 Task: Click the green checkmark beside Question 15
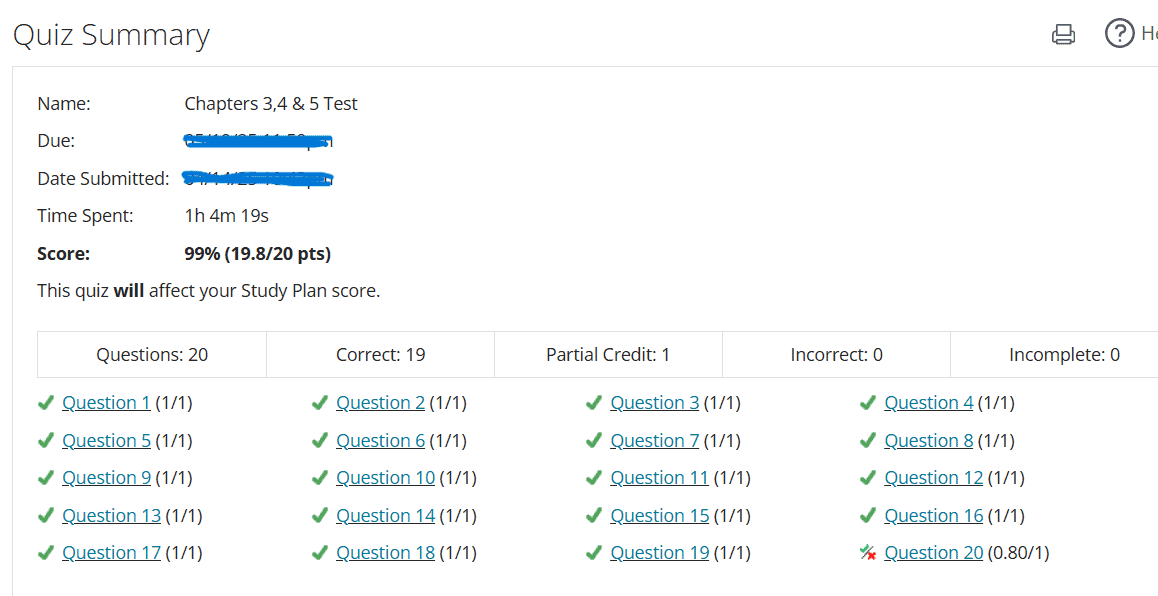click(594, 516)
